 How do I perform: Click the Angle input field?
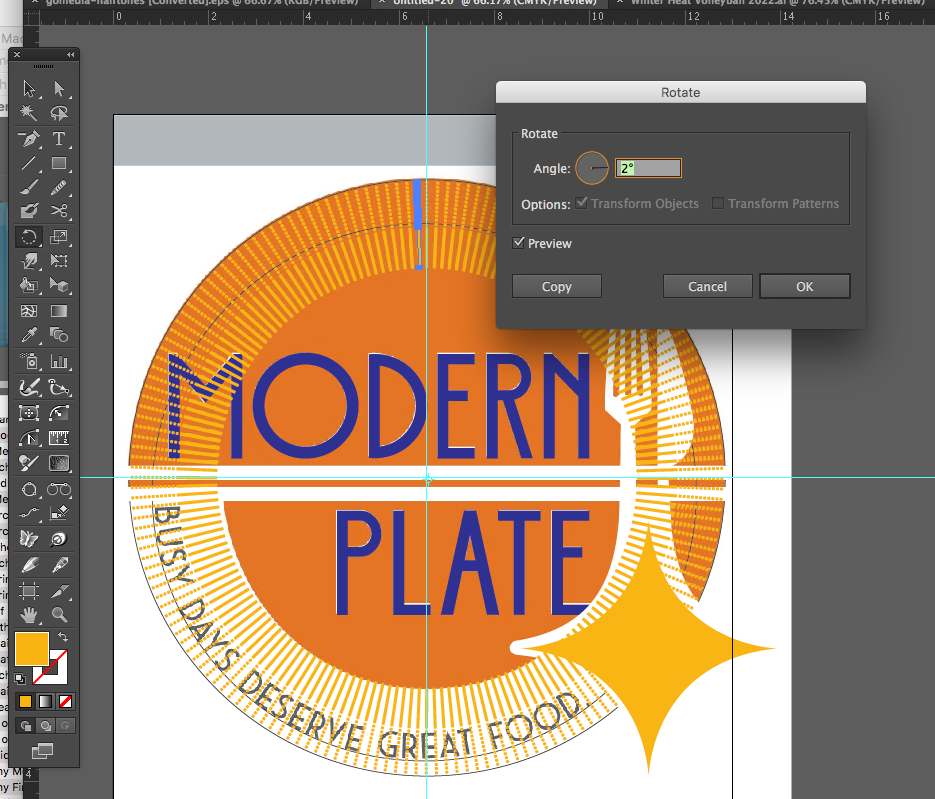tap(648, 169)
